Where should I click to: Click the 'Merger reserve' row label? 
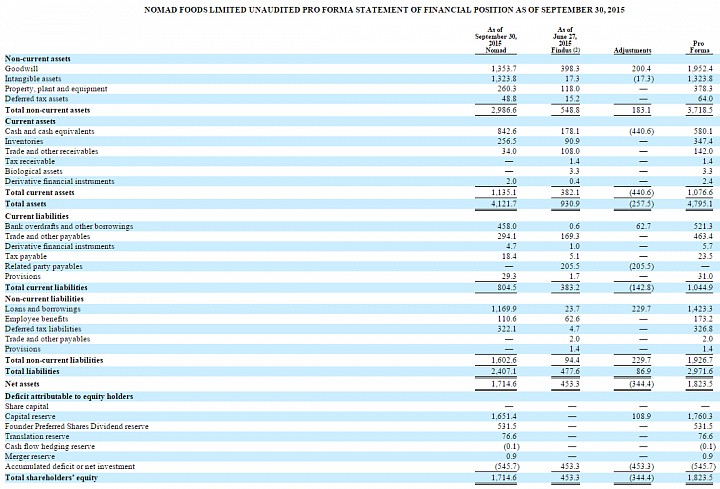(x=30, y=456)
